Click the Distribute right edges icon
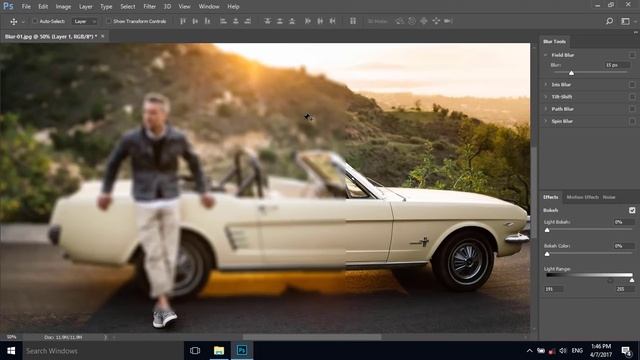The width and height of the screenshot is (640, 360). click(x=333, y=21)
